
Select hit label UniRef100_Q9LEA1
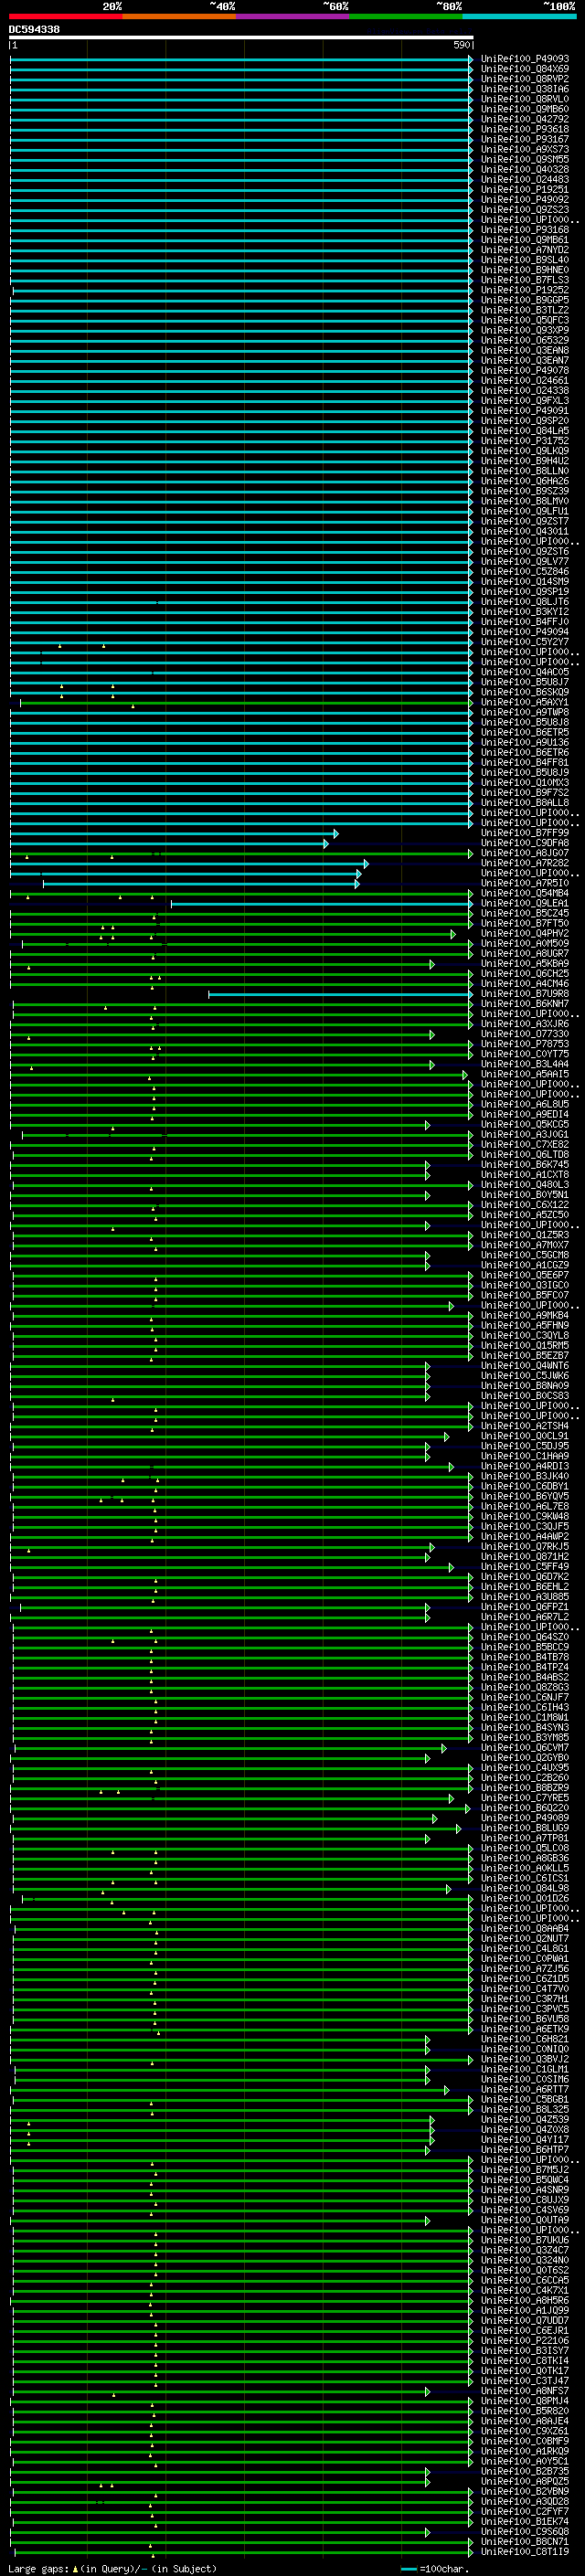(x=525, y=903)
